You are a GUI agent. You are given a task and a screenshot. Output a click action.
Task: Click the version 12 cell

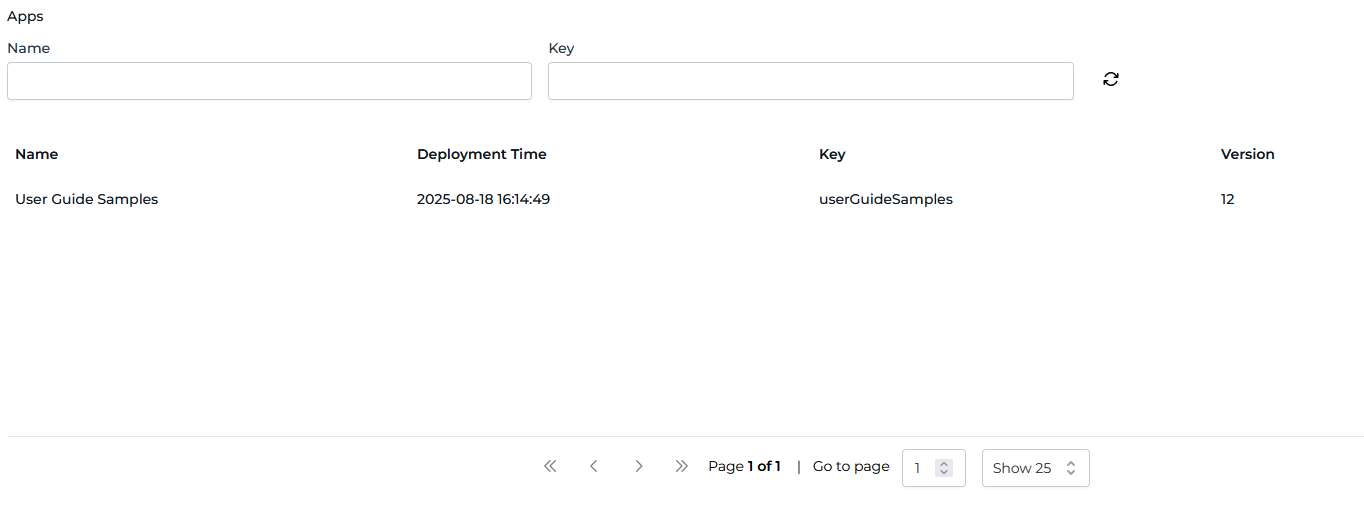tap(1228, 199)
